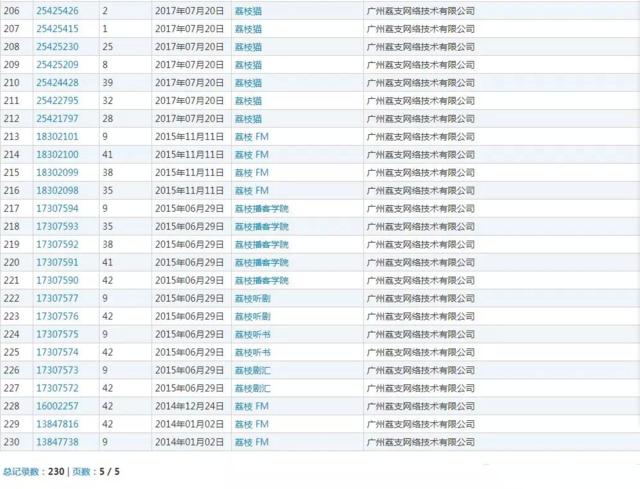Screen dimensions: 640x489
Task: Open registration number 17307574 link
Action: click(58, 352)
